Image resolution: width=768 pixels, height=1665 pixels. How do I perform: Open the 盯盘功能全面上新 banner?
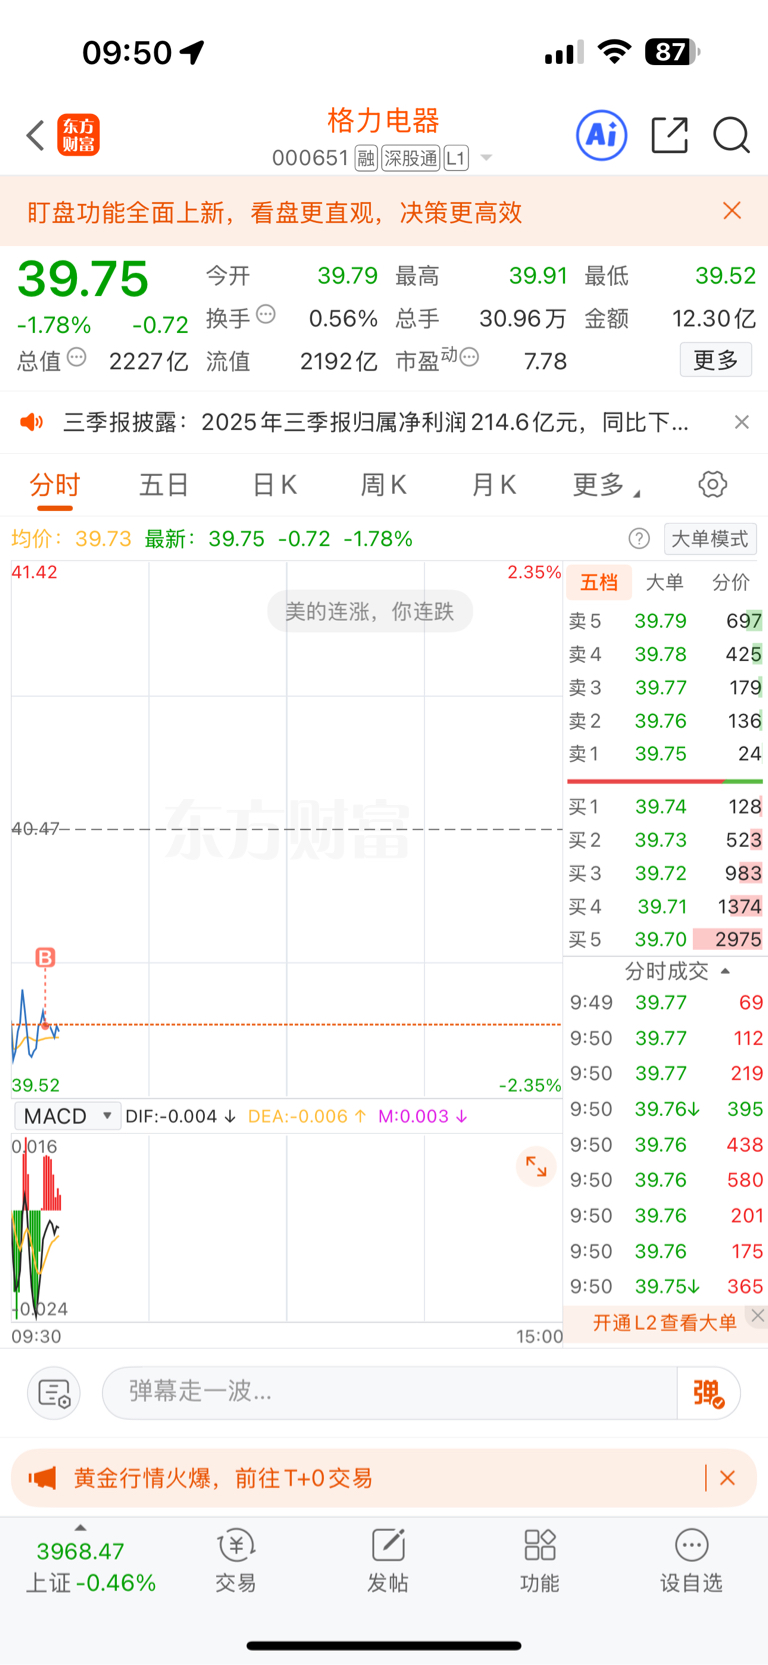coord(275,212)
